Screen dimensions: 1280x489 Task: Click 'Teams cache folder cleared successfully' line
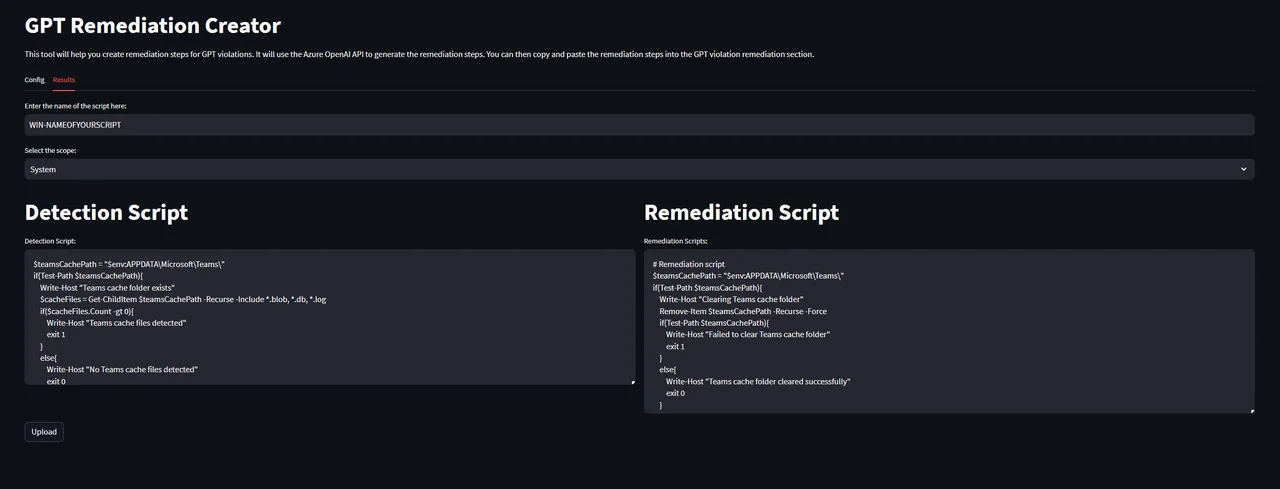(758, 381)
